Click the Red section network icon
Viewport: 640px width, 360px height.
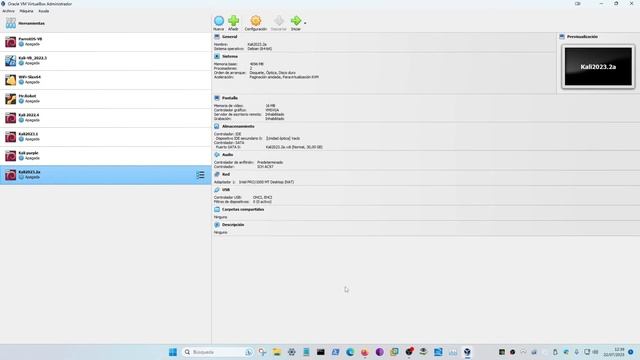pos(217,174)
